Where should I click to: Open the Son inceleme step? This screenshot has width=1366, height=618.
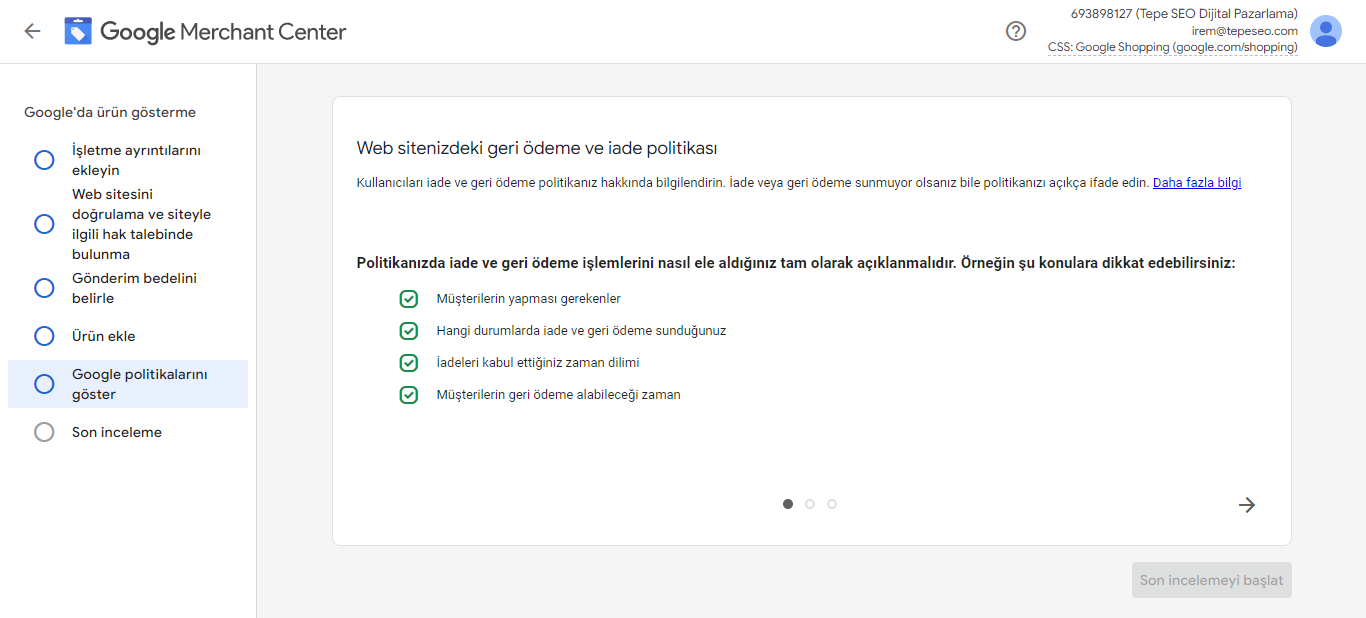[116, 432]
